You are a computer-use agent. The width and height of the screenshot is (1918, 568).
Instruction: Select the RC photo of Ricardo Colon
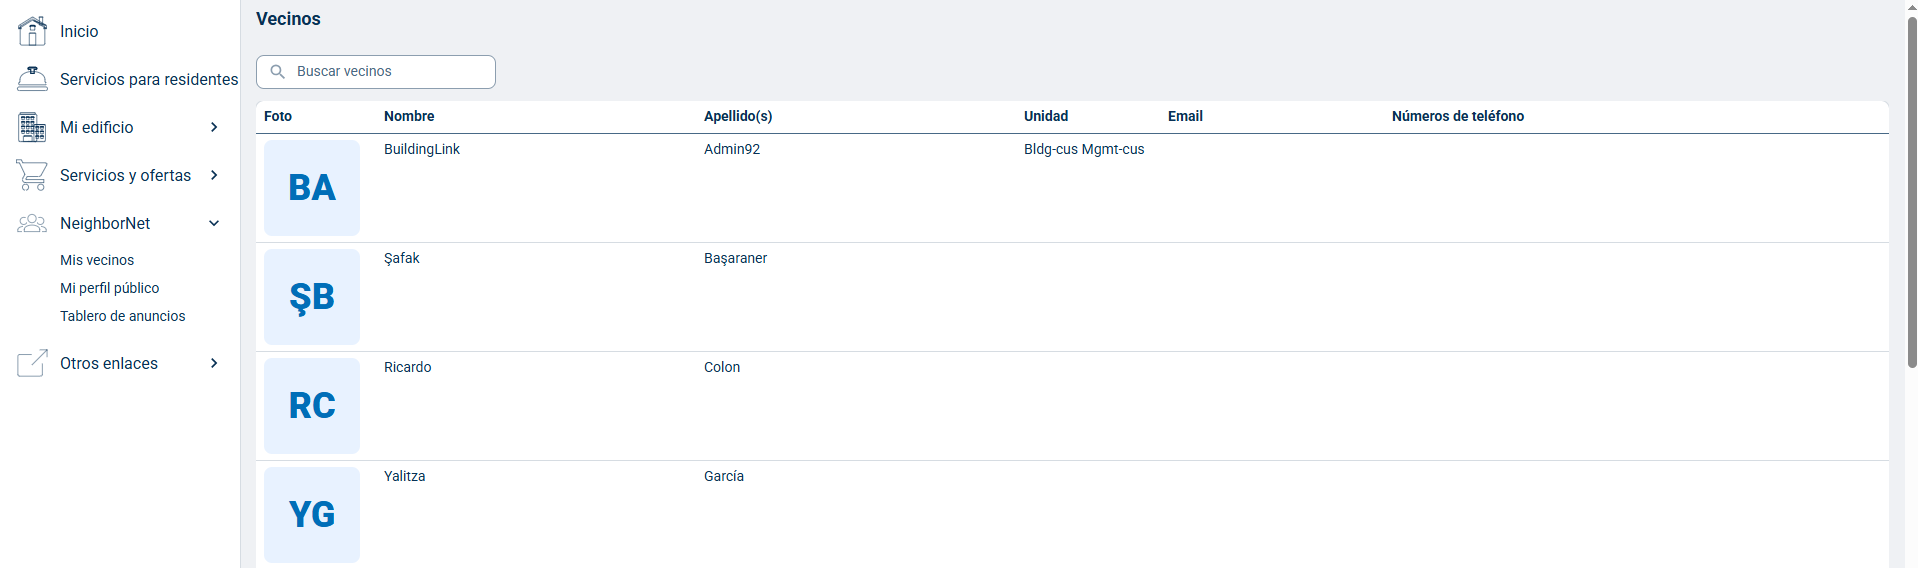312,406
